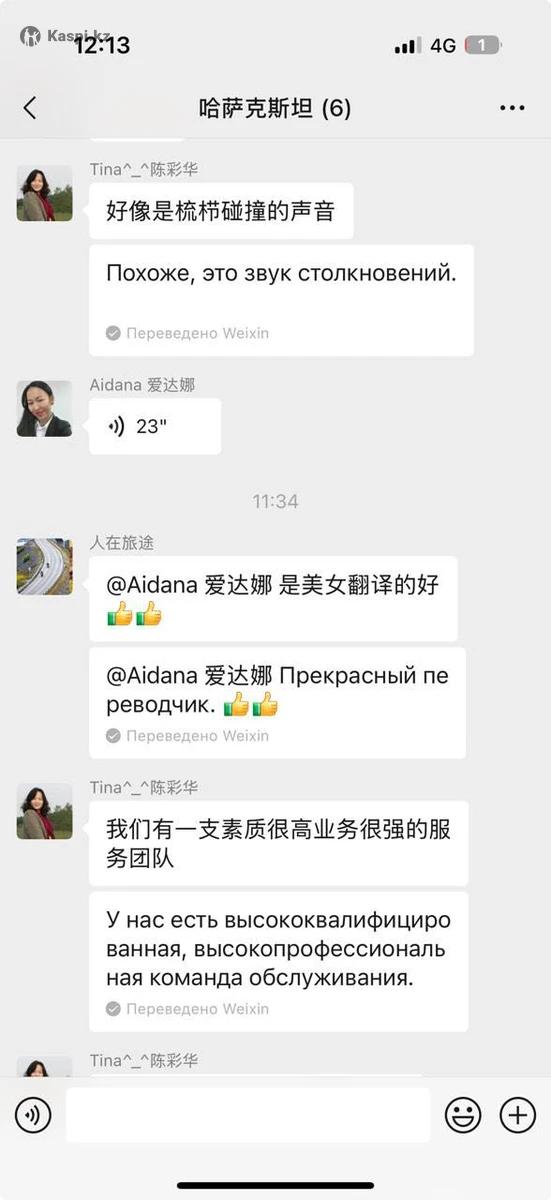Tap the message text input field

(248, 1115)
